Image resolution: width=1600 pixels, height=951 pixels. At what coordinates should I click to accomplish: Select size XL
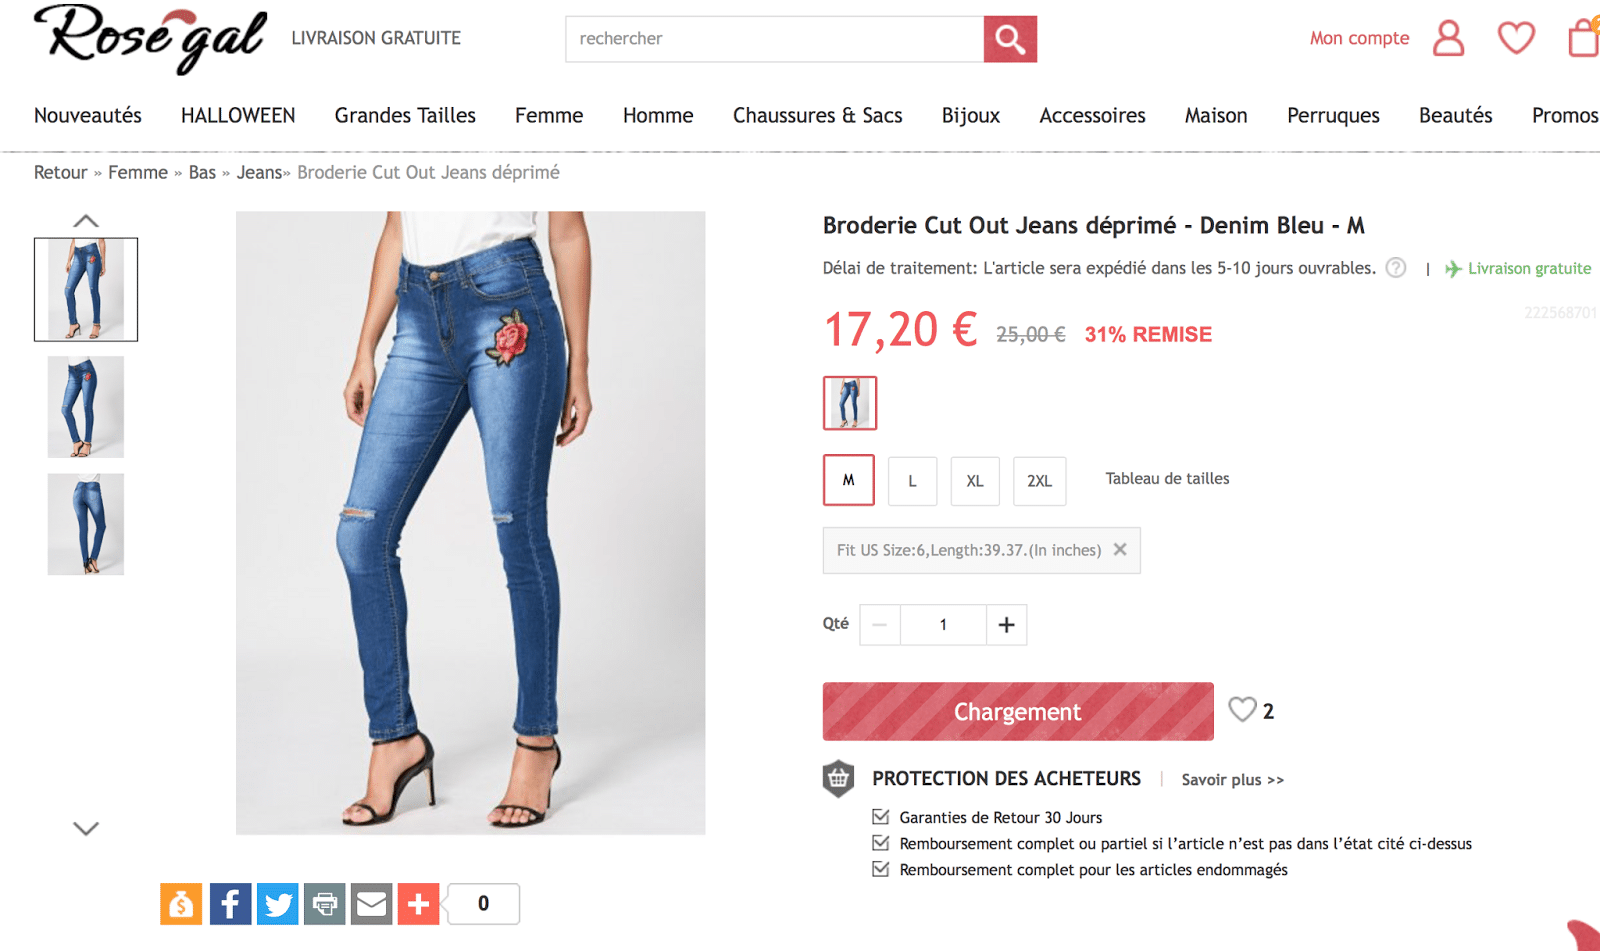click(975, 481)
